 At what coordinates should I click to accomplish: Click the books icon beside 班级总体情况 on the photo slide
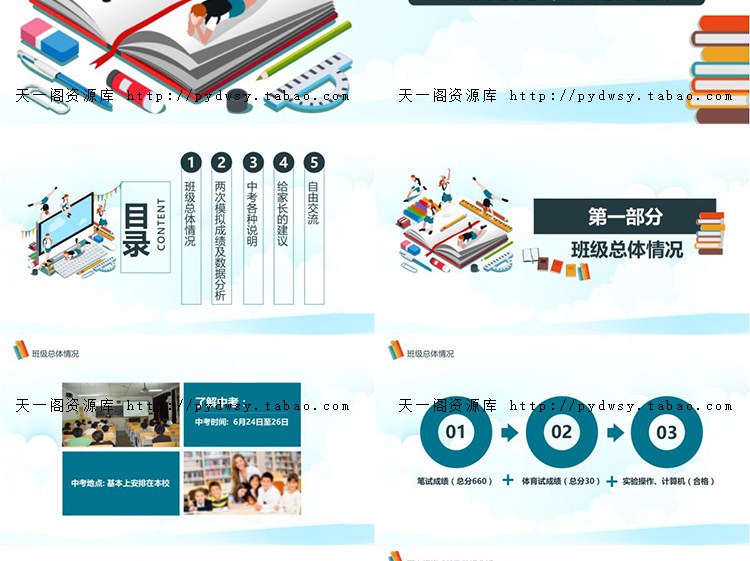pyautogui.click(x=21, y=350)
